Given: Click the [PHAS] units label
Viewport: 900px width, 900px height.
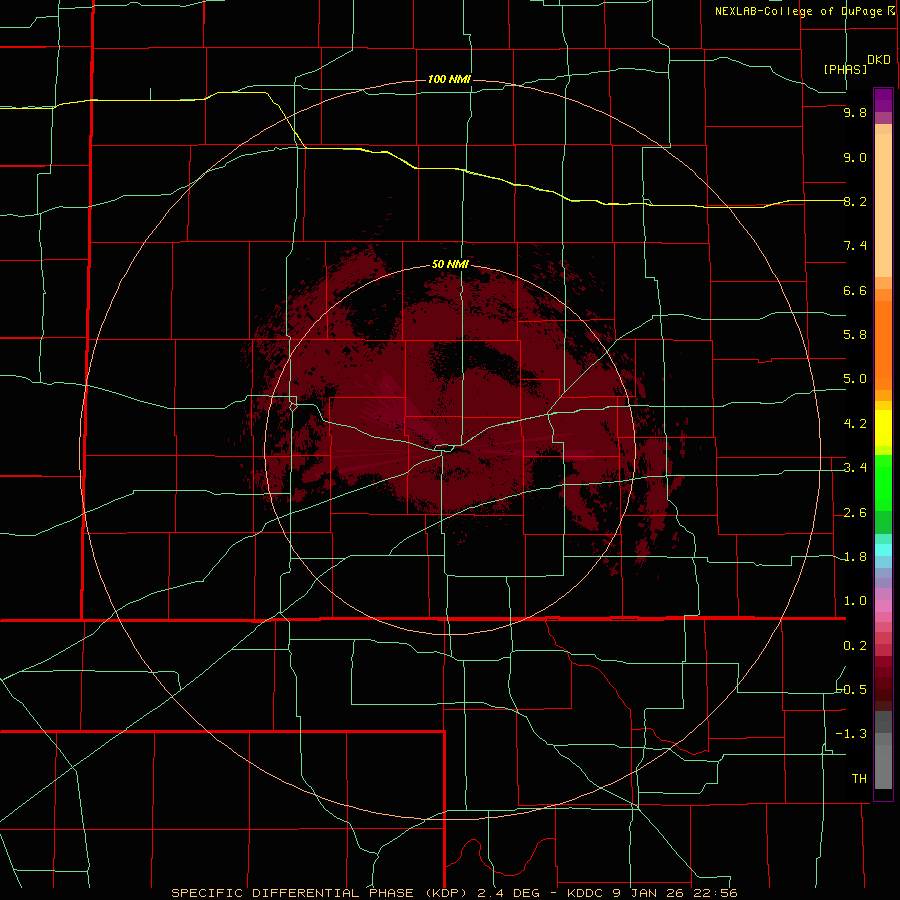Looking at the screenshot, I should (845, 69).
